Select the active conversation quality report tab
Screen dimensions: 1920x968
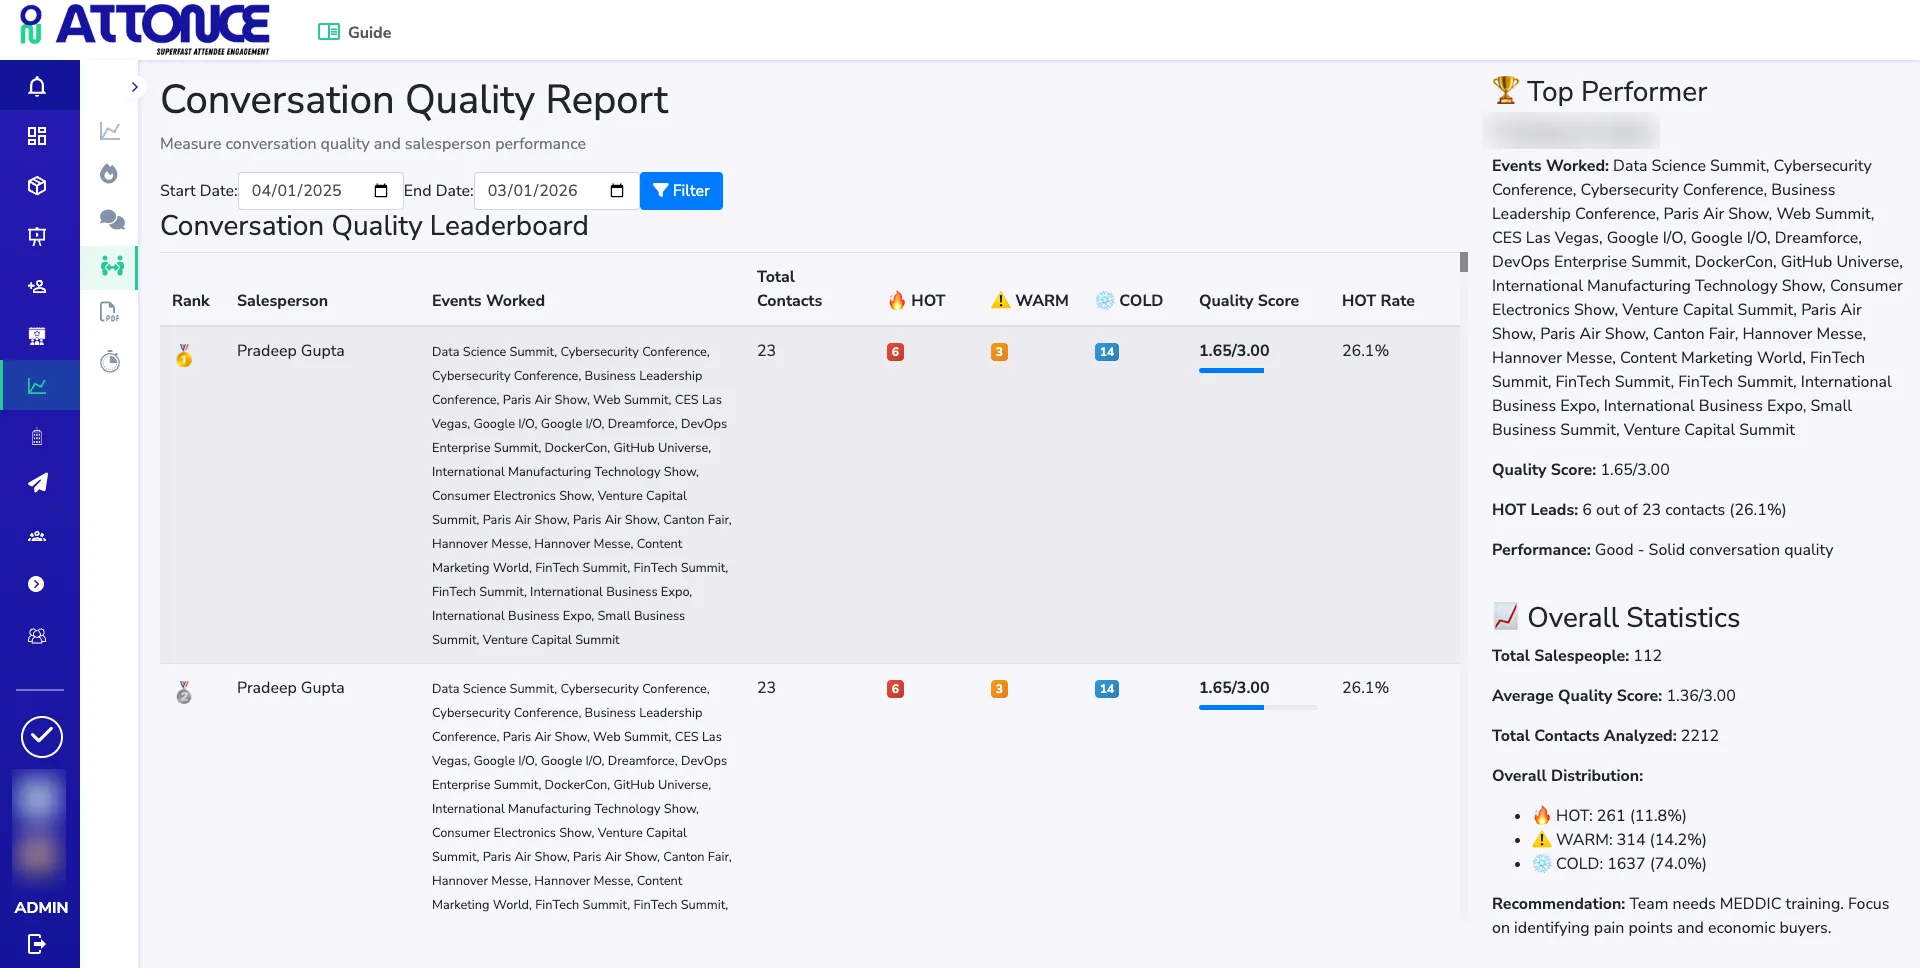(x=111, y=266)
